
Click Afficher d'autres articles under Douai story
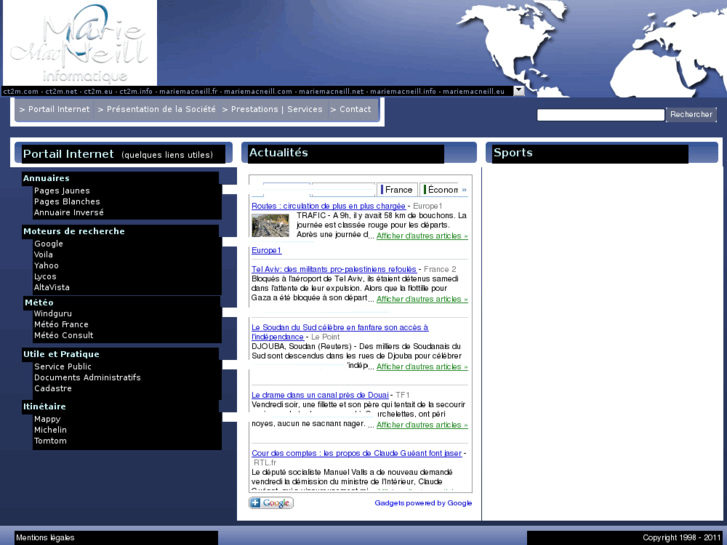point(422,425)
